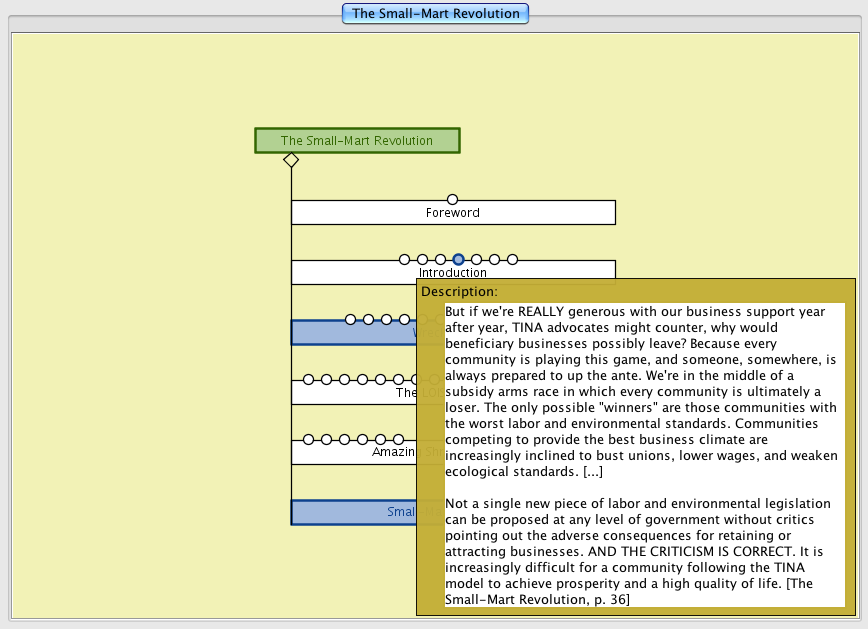
Task: Select the Amazing chapter node
Action: [x=352, y=452]
